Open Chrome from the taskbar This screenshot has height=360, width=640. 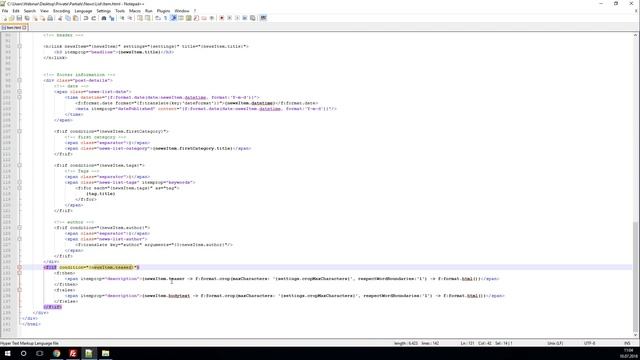(x=56, y=353)
